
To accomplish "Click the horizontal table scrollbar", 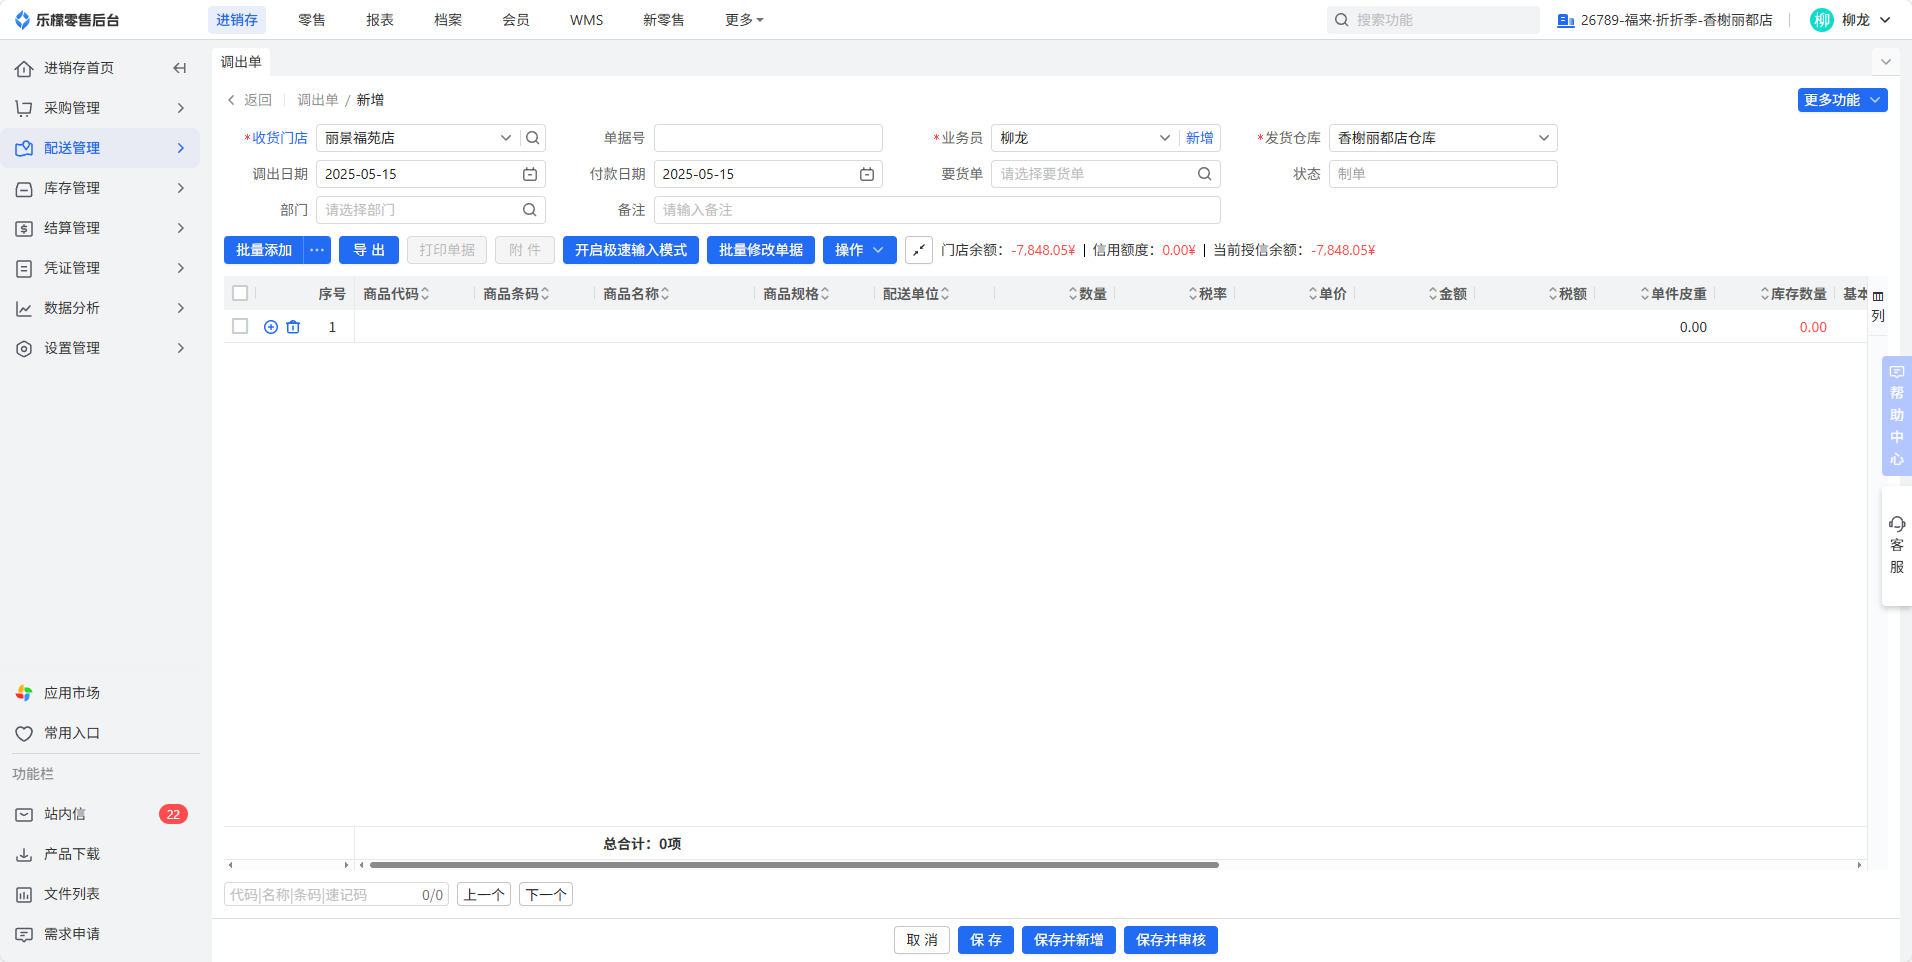I will click(794, 865).
